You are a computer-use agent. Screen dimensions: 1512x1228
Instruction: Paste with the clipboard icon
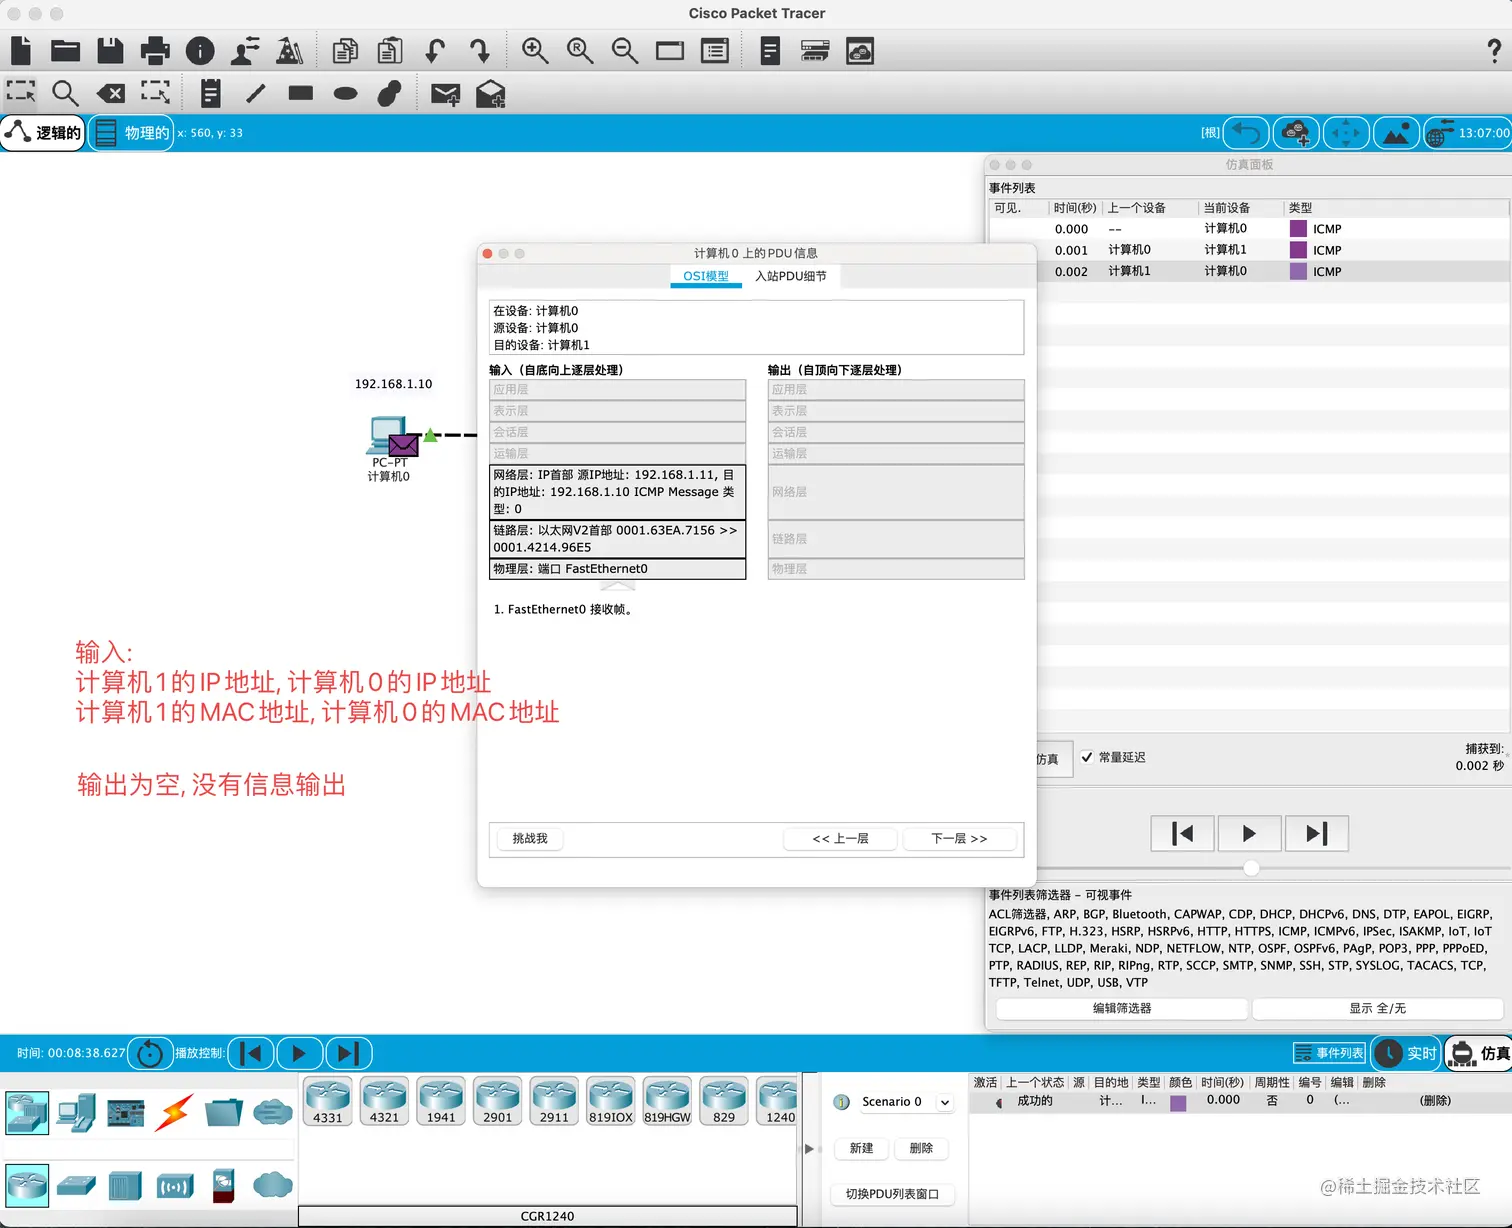tap(390, 50)
